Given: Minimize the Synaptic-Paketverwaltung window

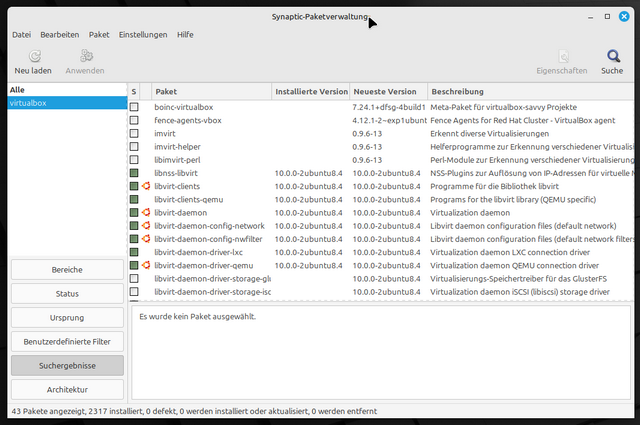Looking at the screenshot, I should (x=590, y=17).
